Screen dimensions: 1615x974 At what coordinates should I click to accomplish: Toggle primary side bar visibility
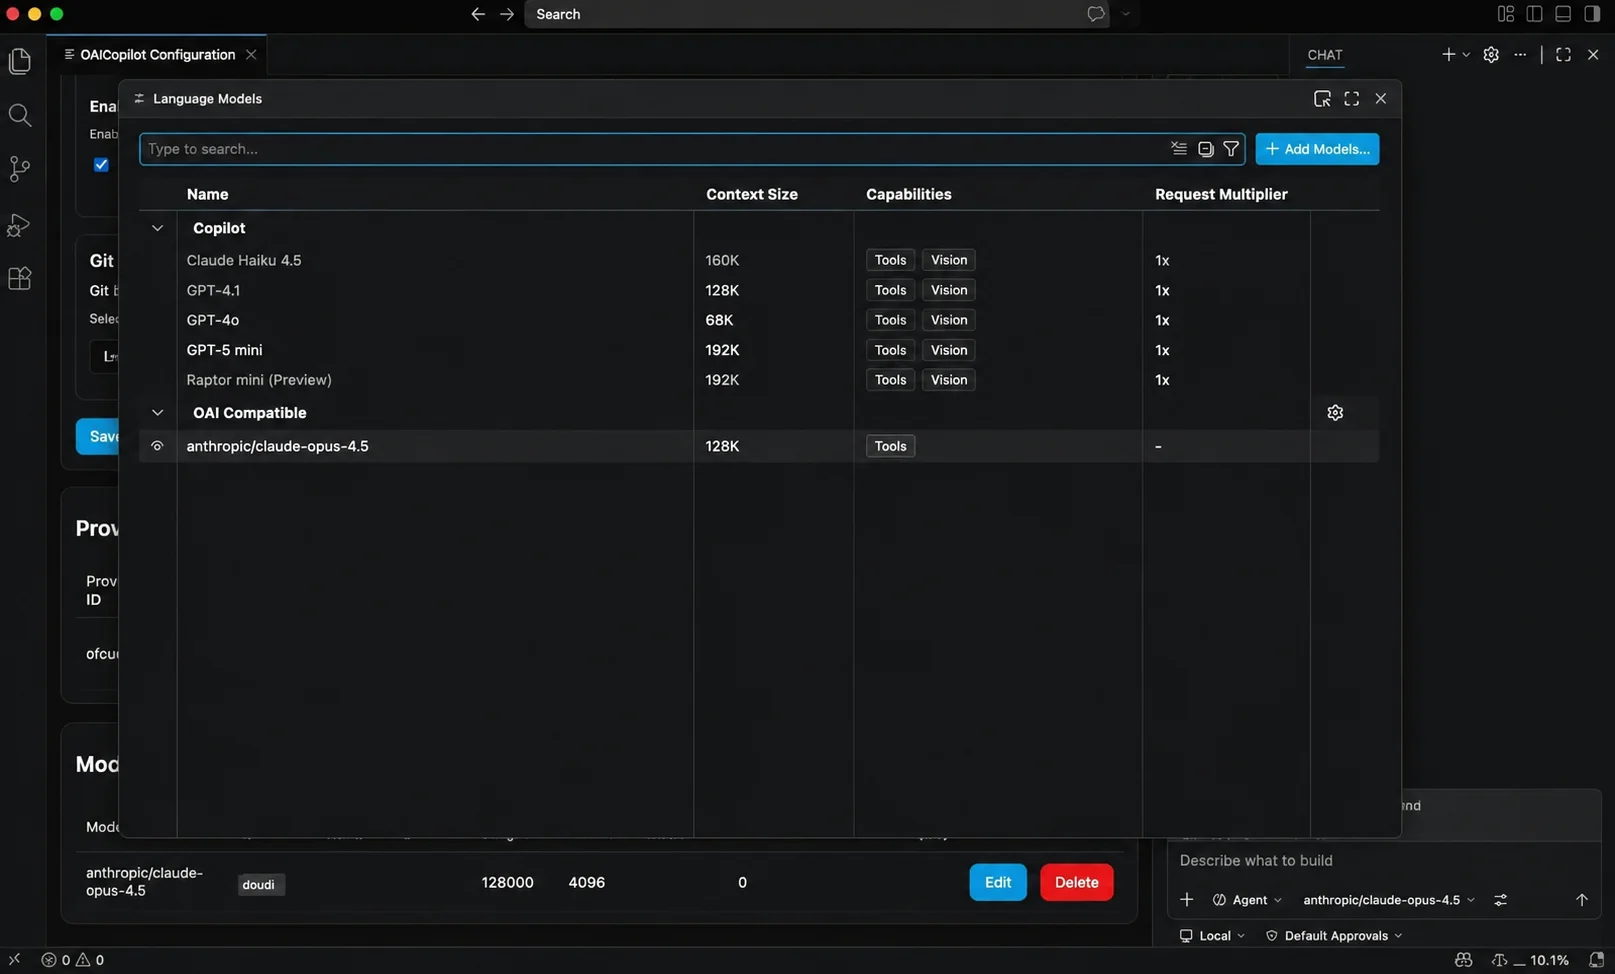1534,14
